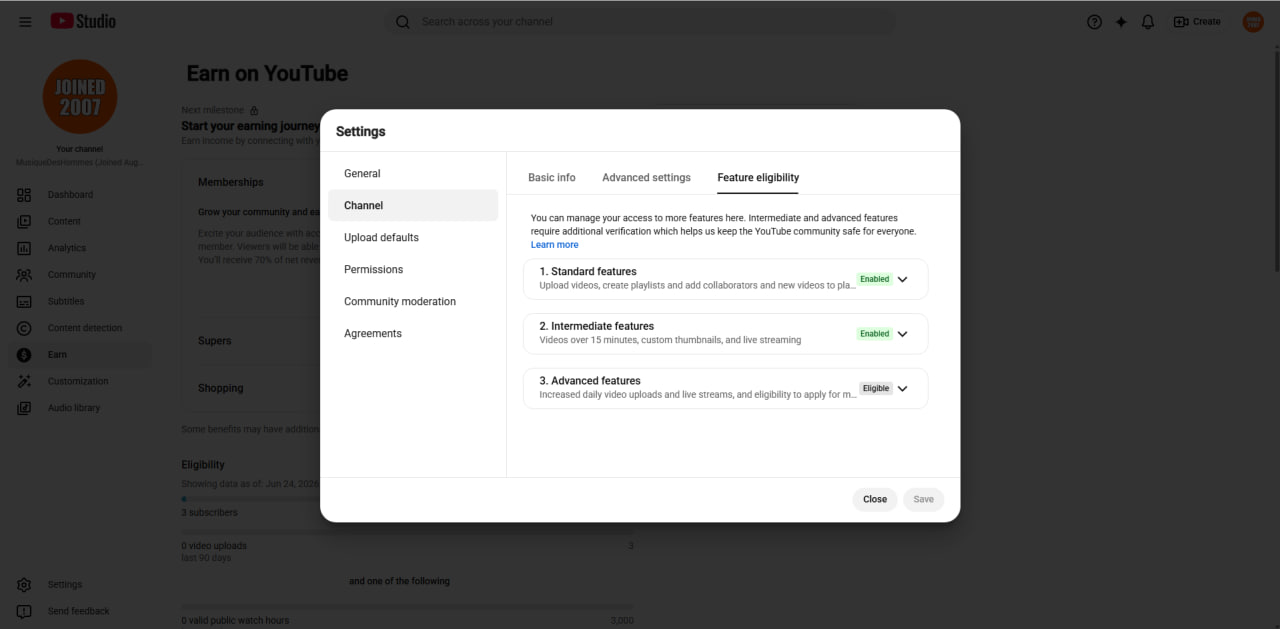
Task: Open the hamburger navigation menu
Action: 25,22
